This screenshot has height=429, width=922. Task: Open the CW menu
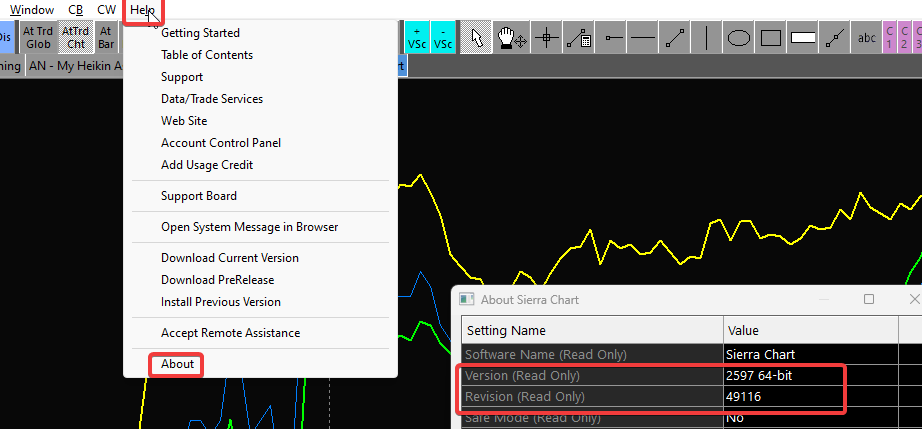pyautogui.click(x=106, y=10)
